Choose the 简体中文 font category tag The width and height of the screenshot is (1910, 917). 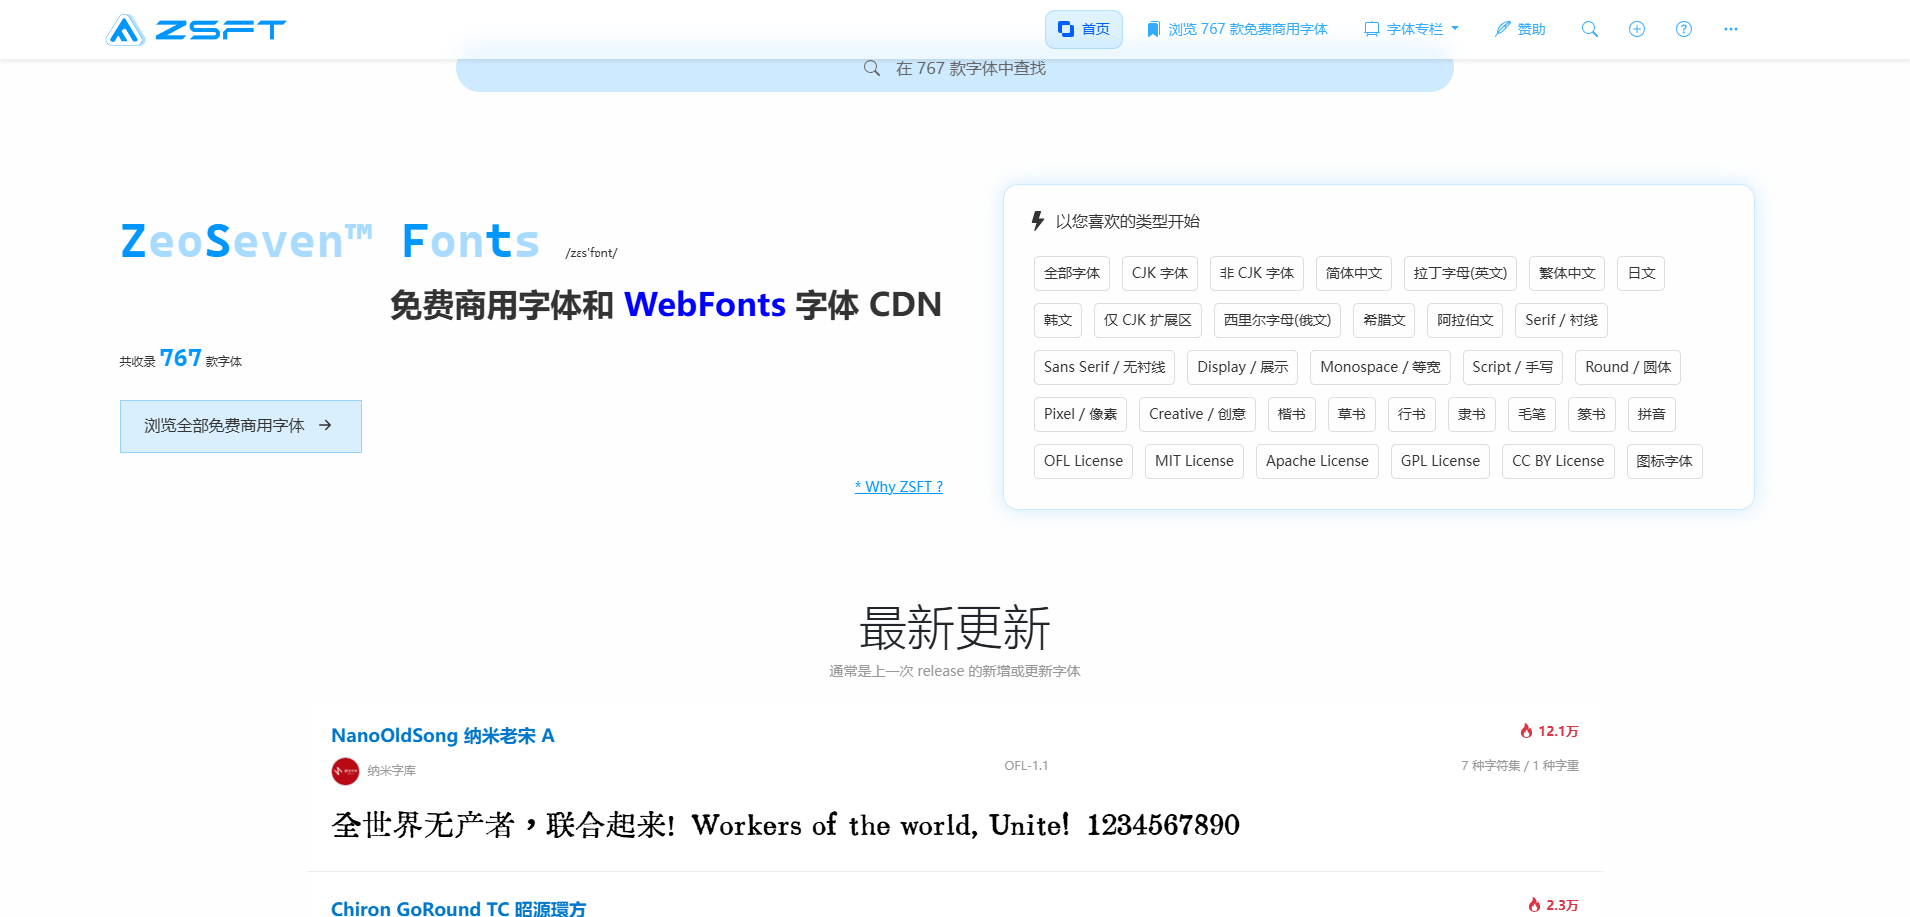[1353, 273]
